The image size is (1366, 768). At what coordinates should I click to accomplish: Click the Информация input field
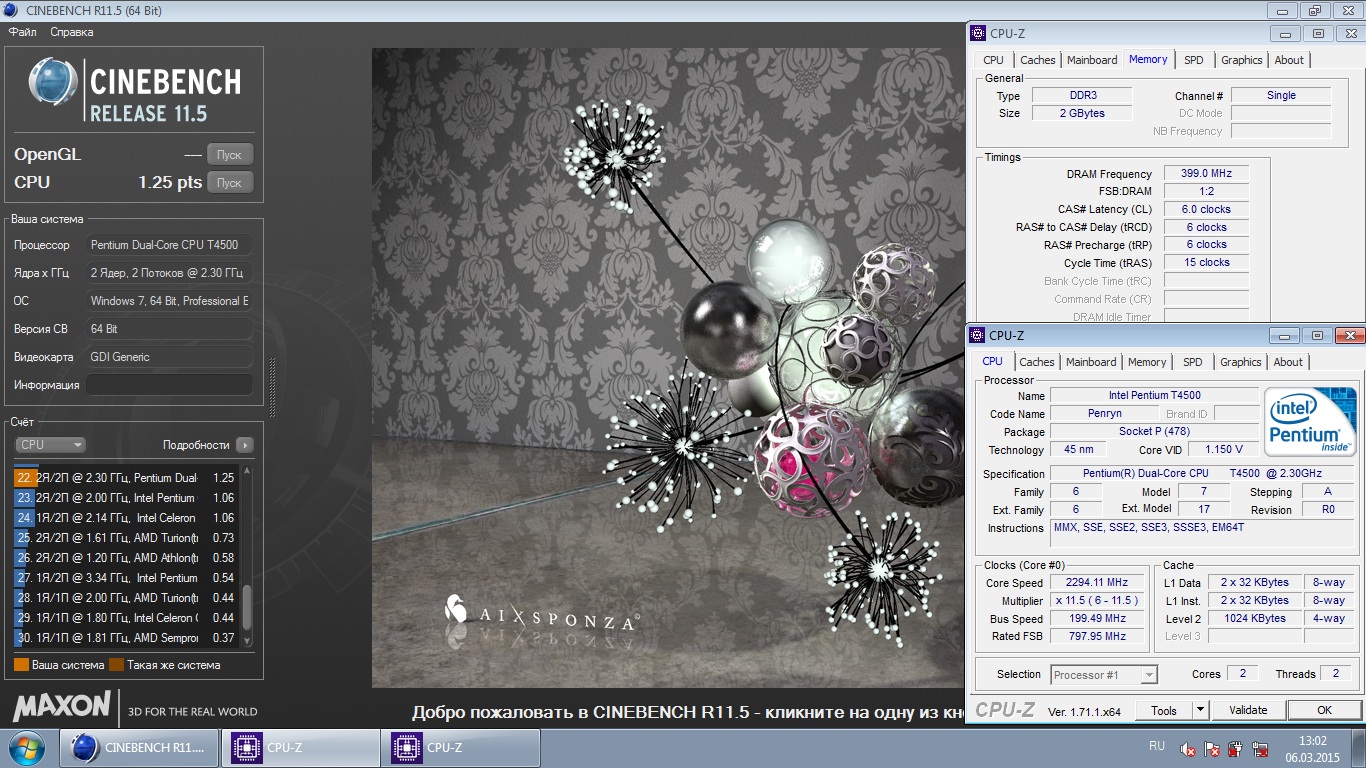(x=169, y=385)
